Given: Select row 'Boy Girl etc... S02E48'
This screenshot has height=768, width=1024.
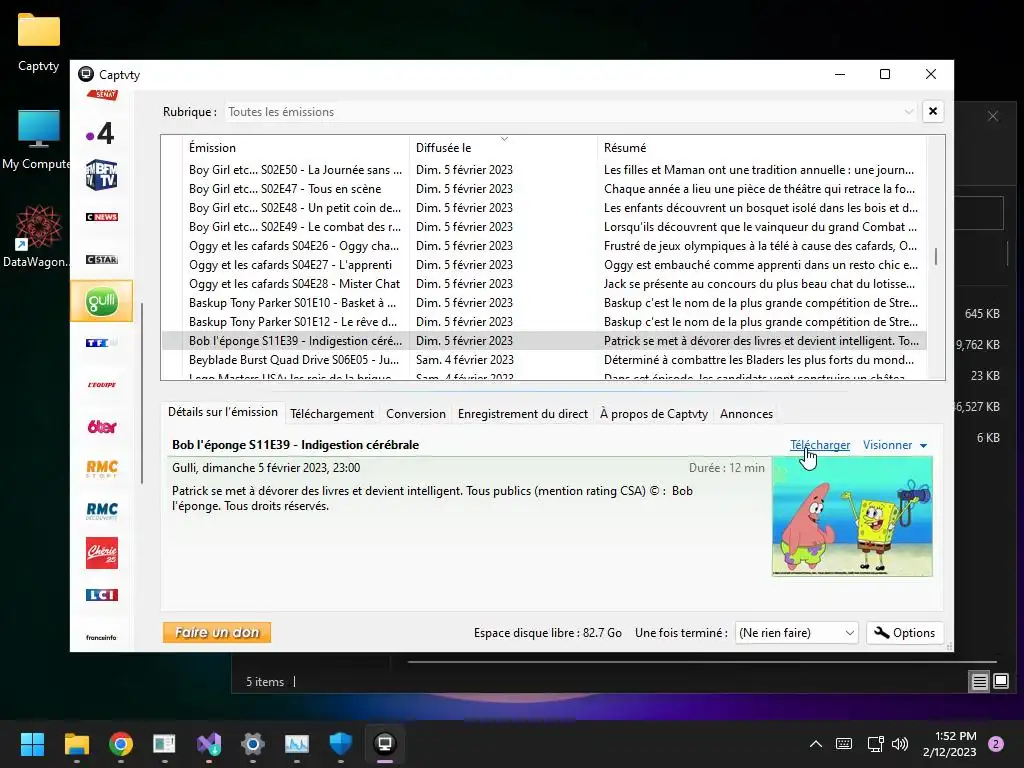Looking at the screenshot, I should click(543, 208).
